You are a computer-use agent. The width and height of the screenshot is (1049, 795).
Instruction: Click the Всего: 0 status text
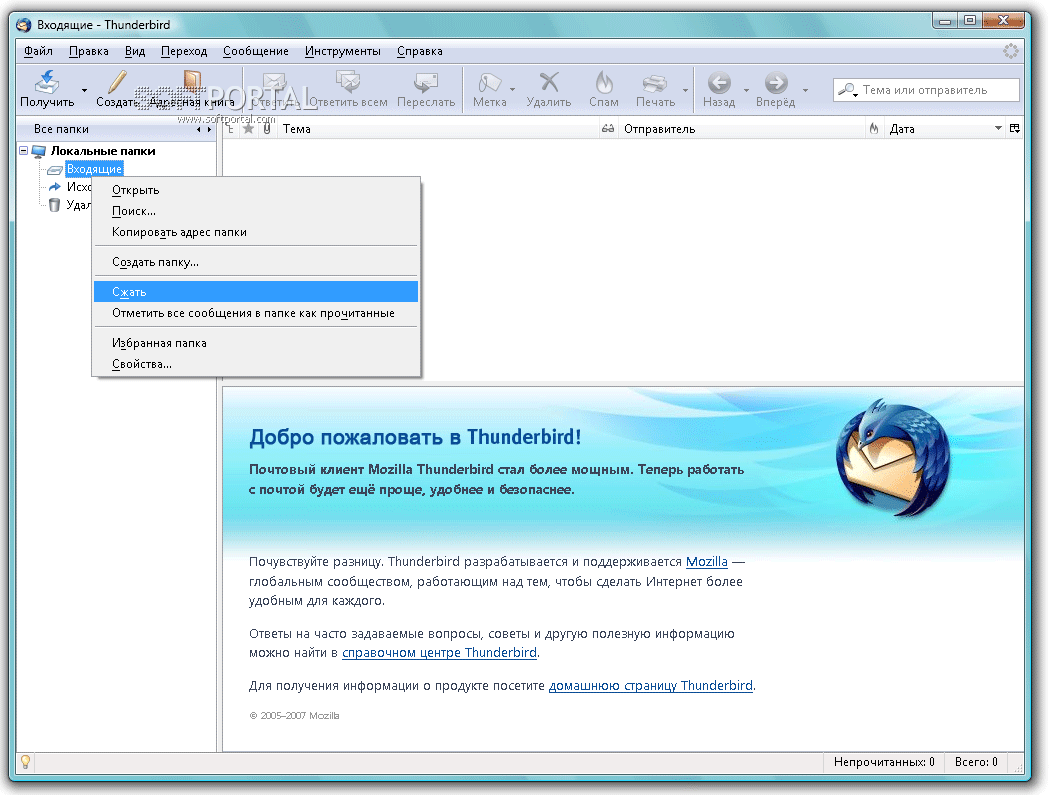pos(976,762)
